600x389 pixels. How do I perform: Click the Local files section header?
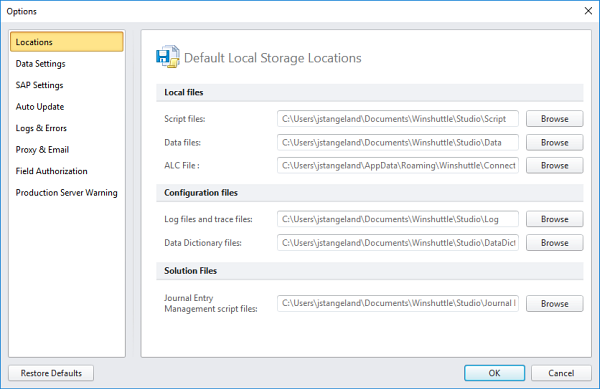tap(370, 92)
